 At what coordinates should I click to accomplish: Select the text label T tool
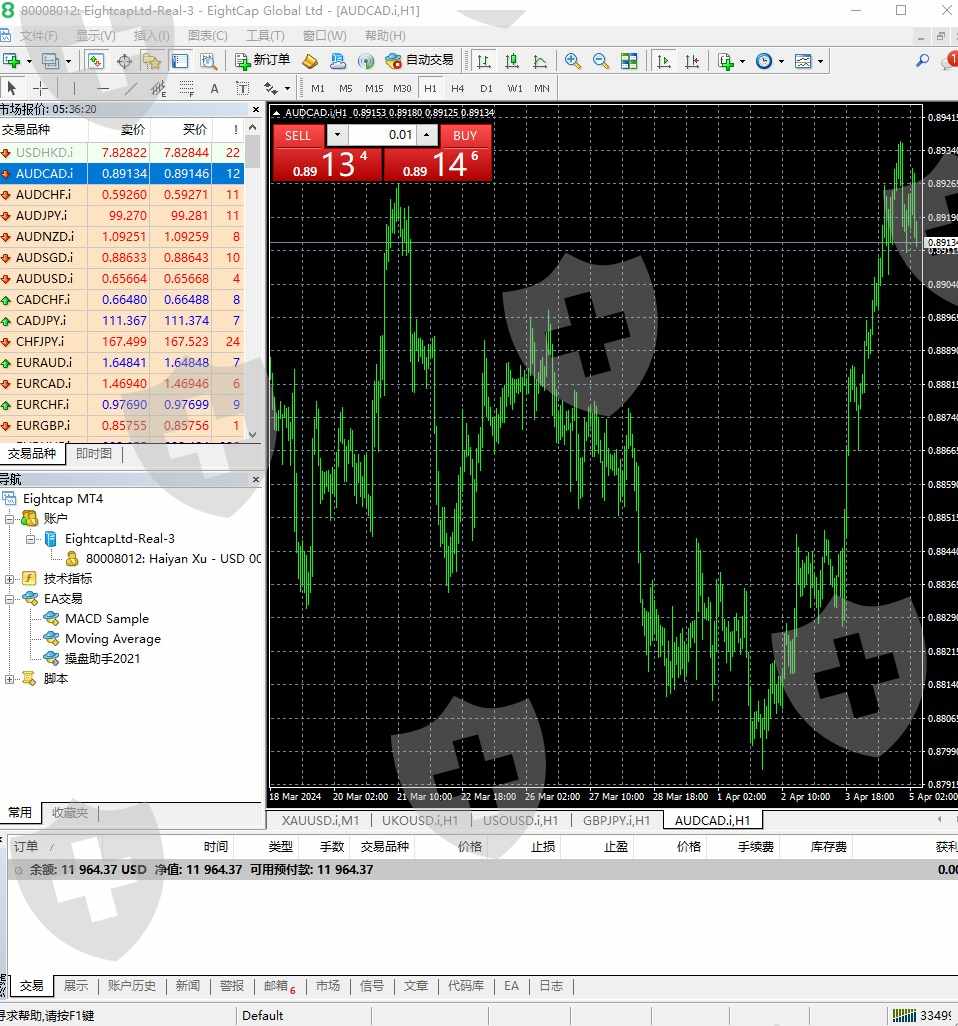pyautogui.click(x=242, y=88)
